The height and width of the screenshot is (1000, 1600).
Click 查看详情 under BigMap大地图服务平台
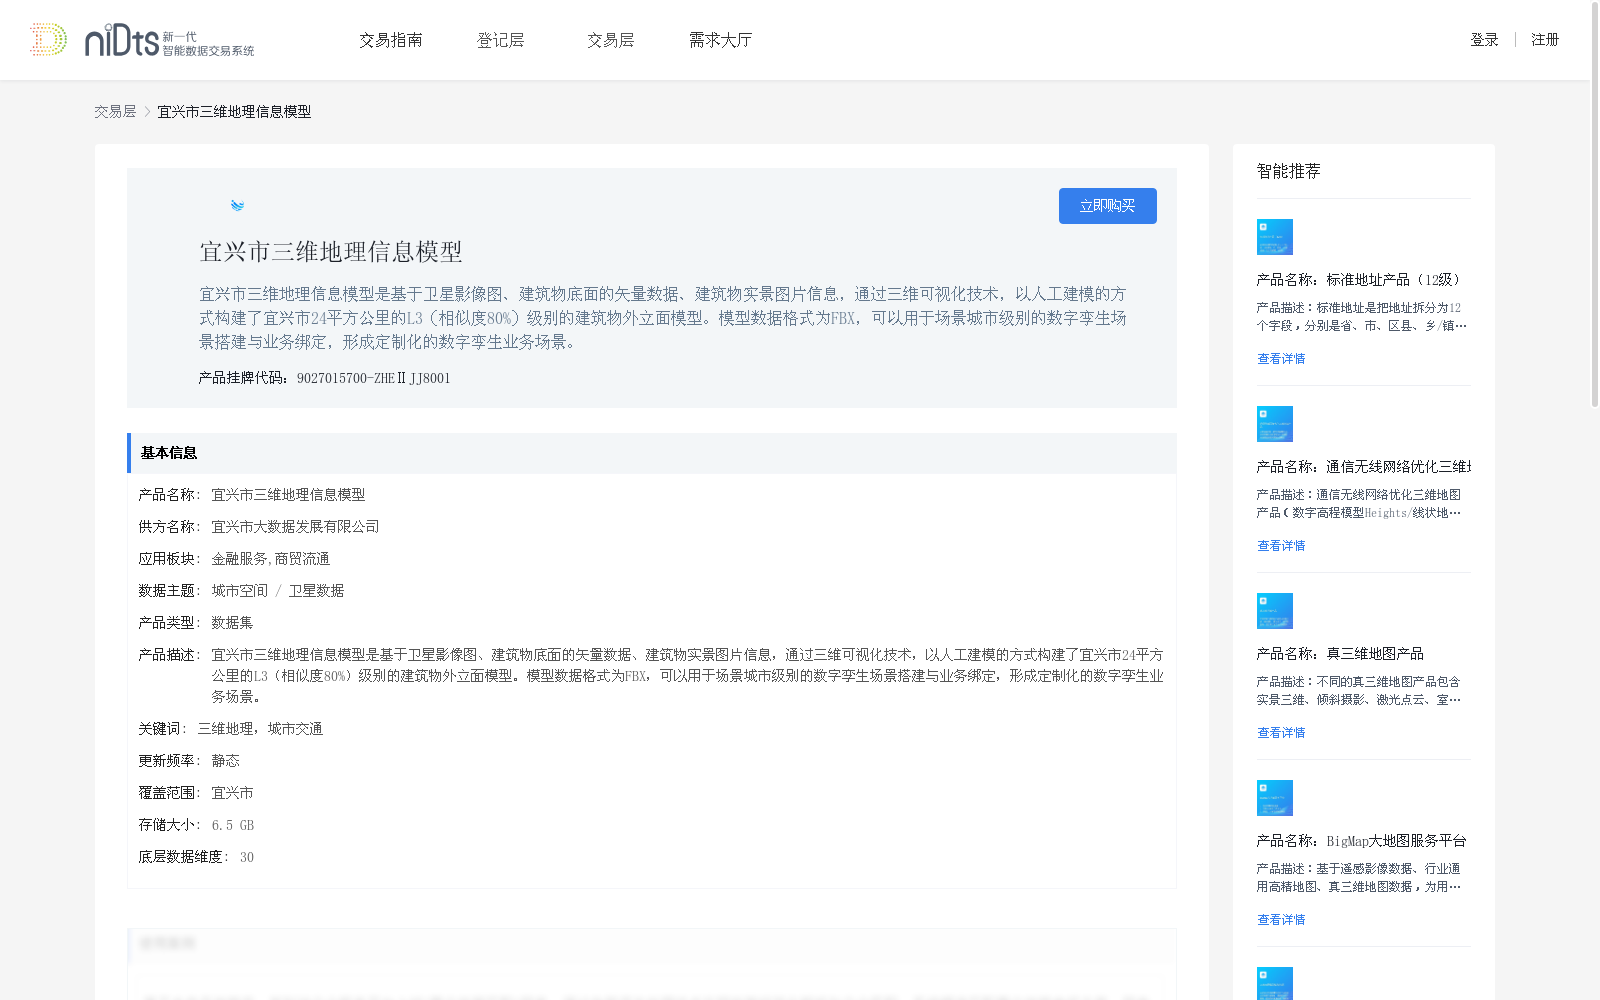point(1281,920)
